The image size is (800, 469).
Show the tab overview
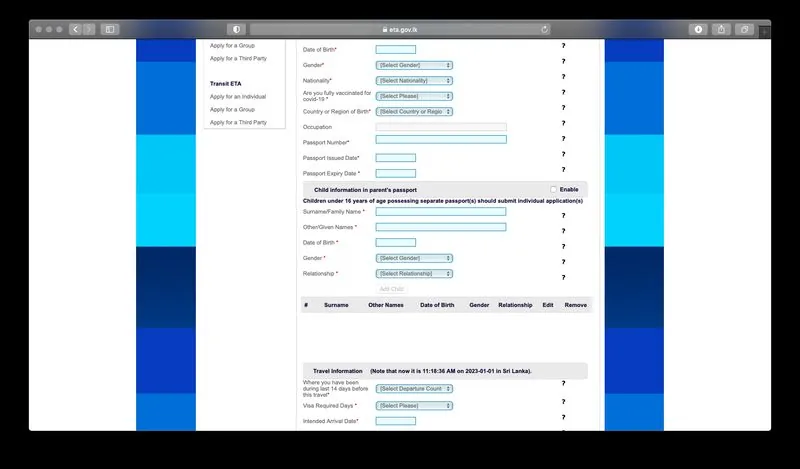pos(745,30)
